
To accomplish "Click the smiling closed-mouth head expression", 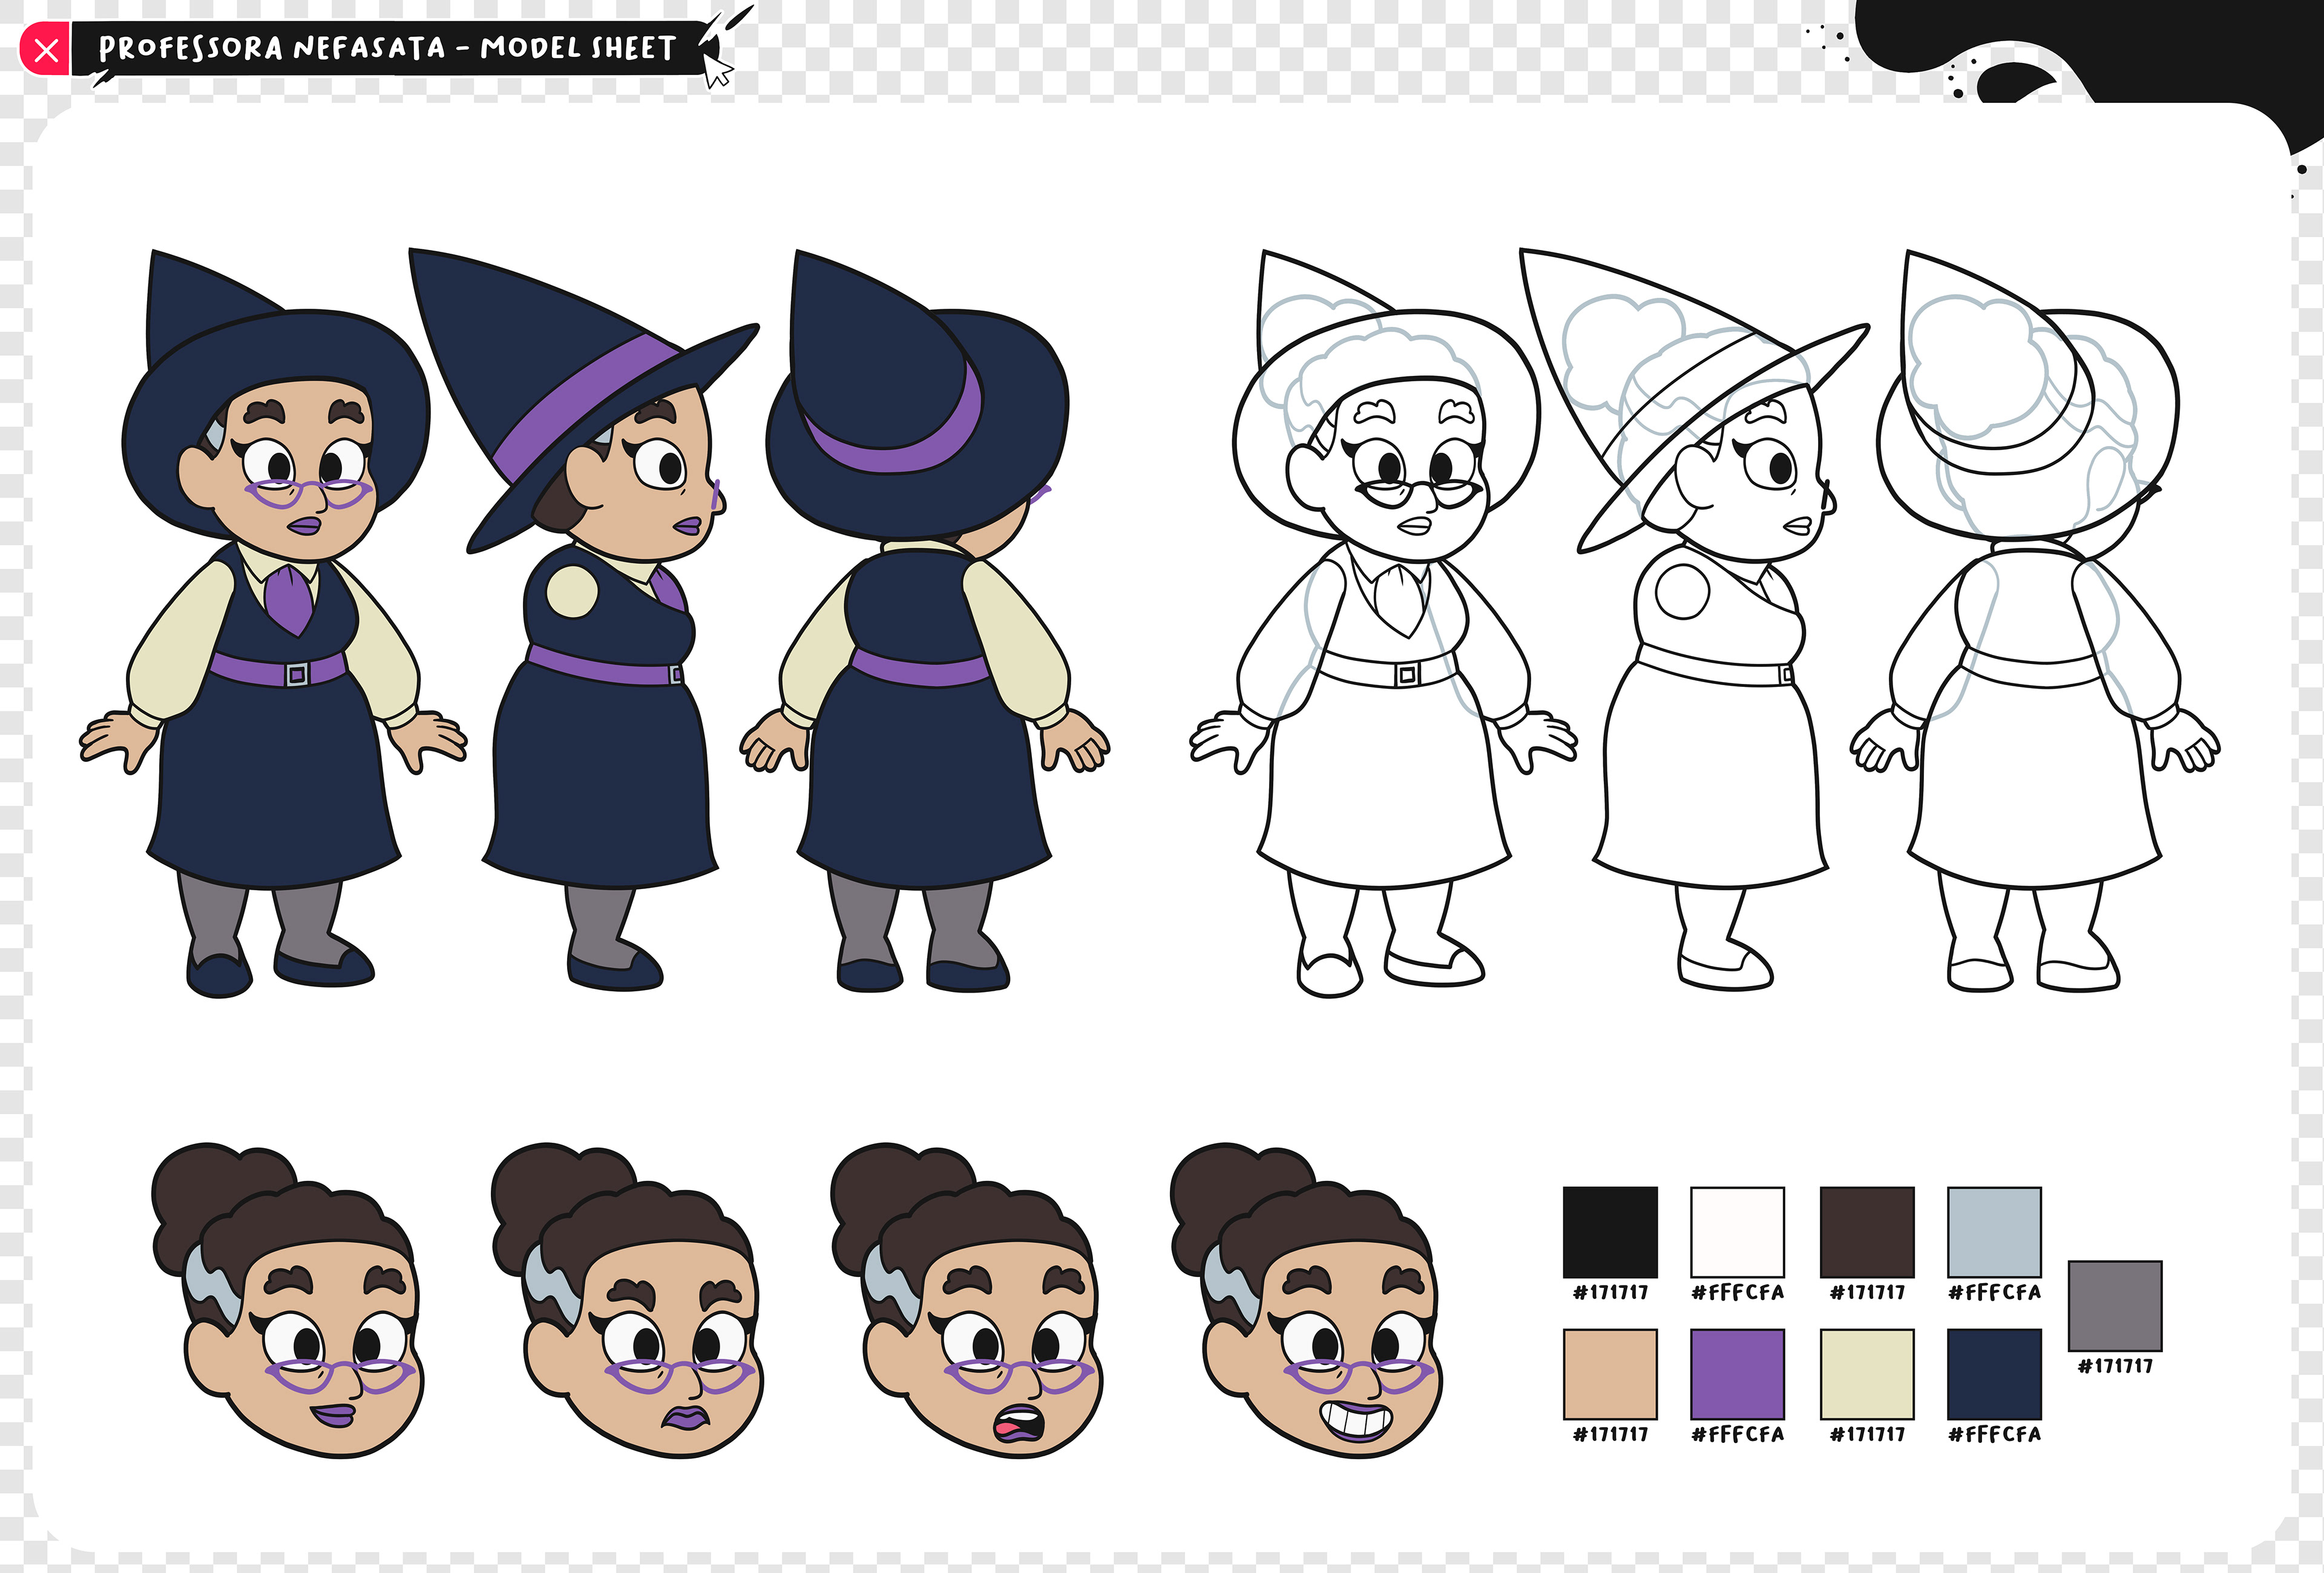I will coord(288,1300).
